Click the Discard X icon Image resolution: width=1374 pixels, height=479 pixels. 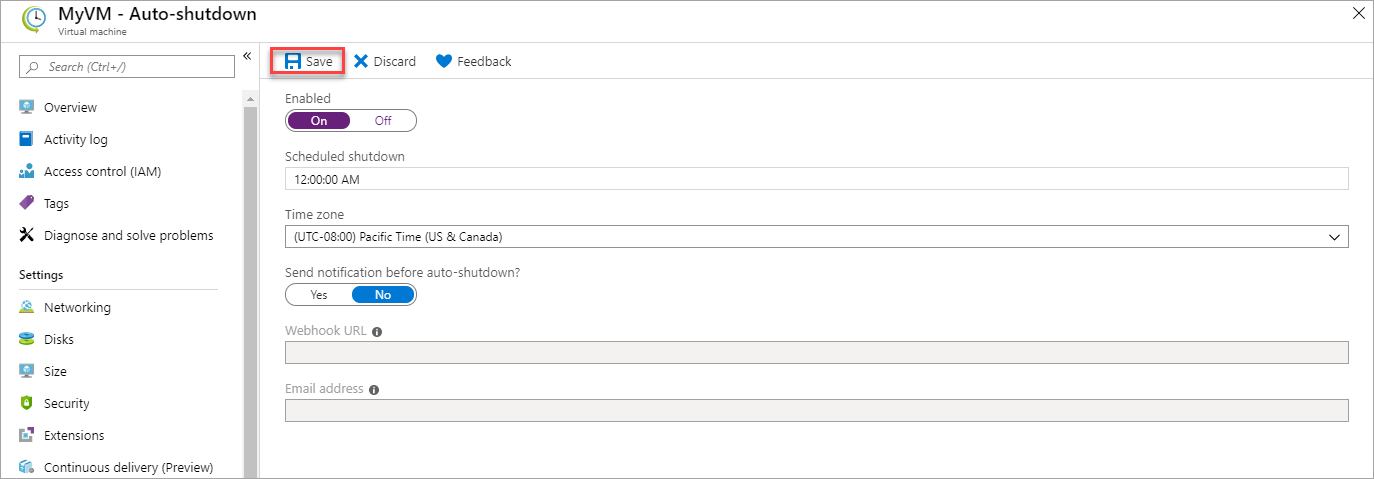[x=361, y=61]
